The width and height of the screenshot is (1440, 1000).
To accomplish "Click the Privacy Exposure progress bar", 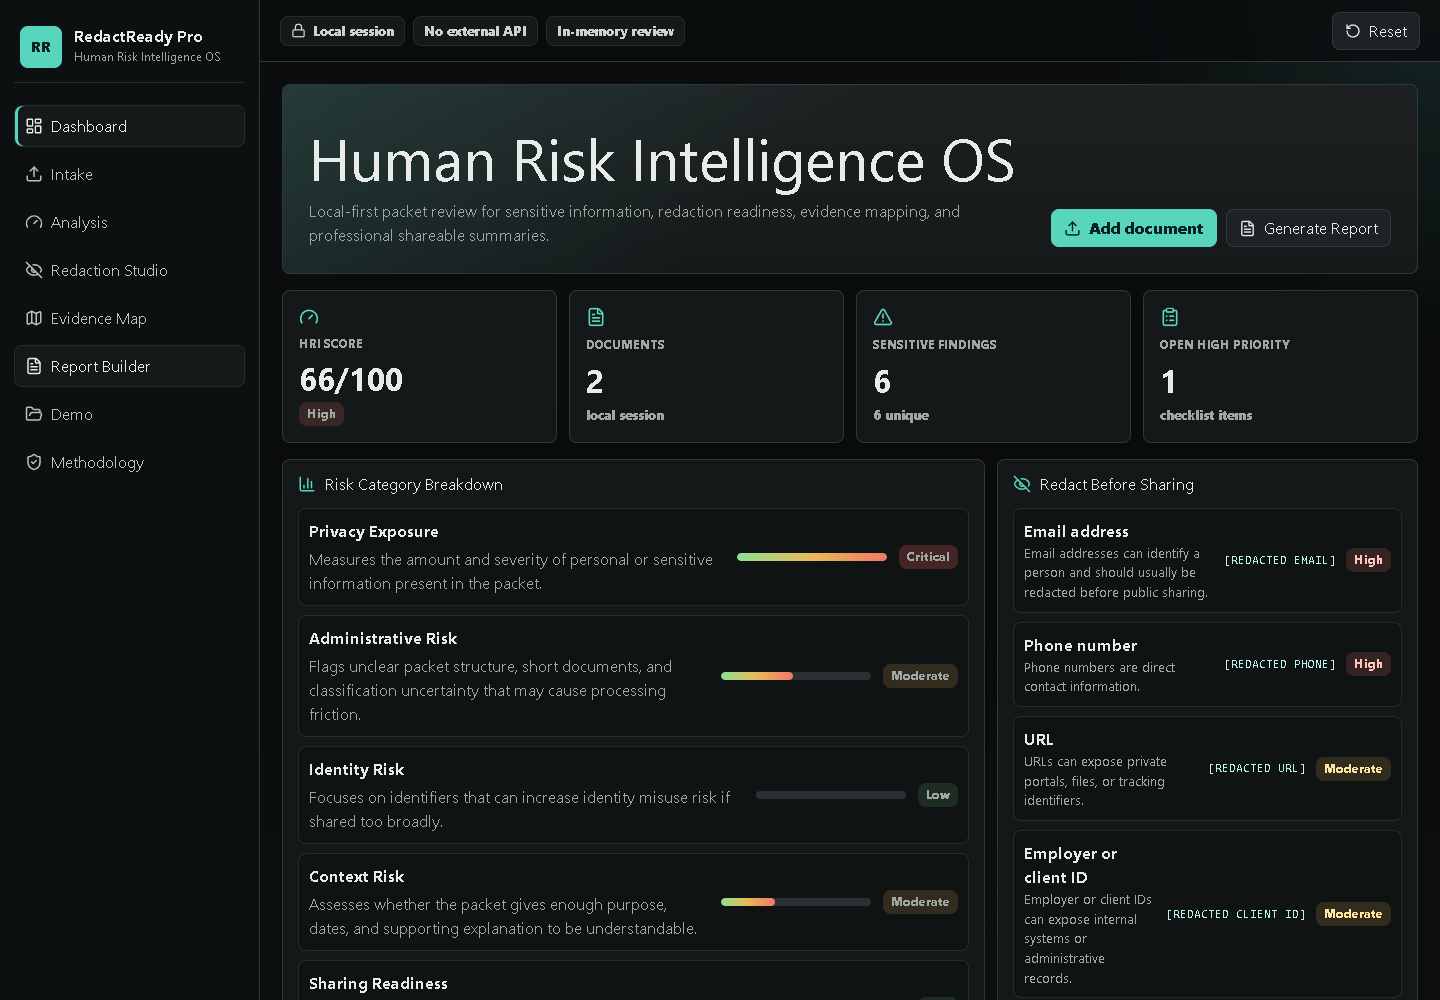I will click(812, 557).
